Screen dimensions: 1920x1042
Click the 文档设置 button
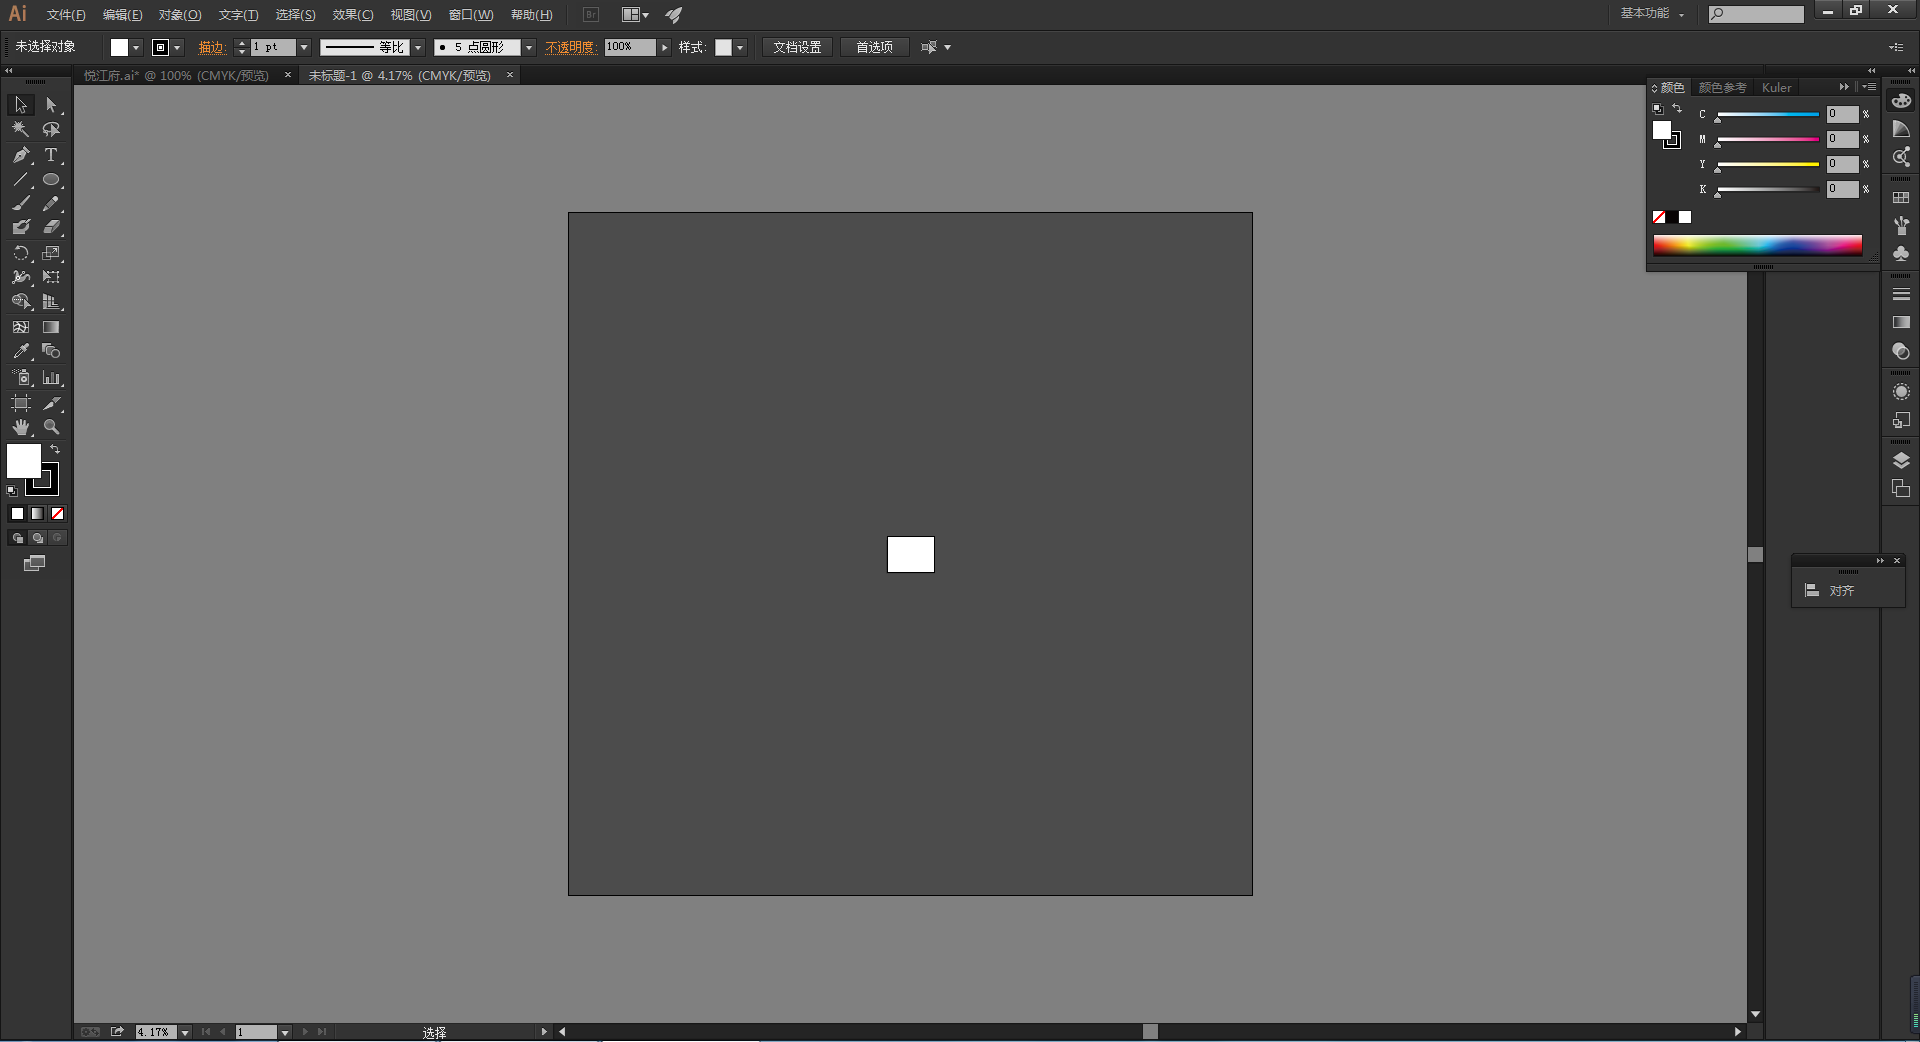coord(797,48)
